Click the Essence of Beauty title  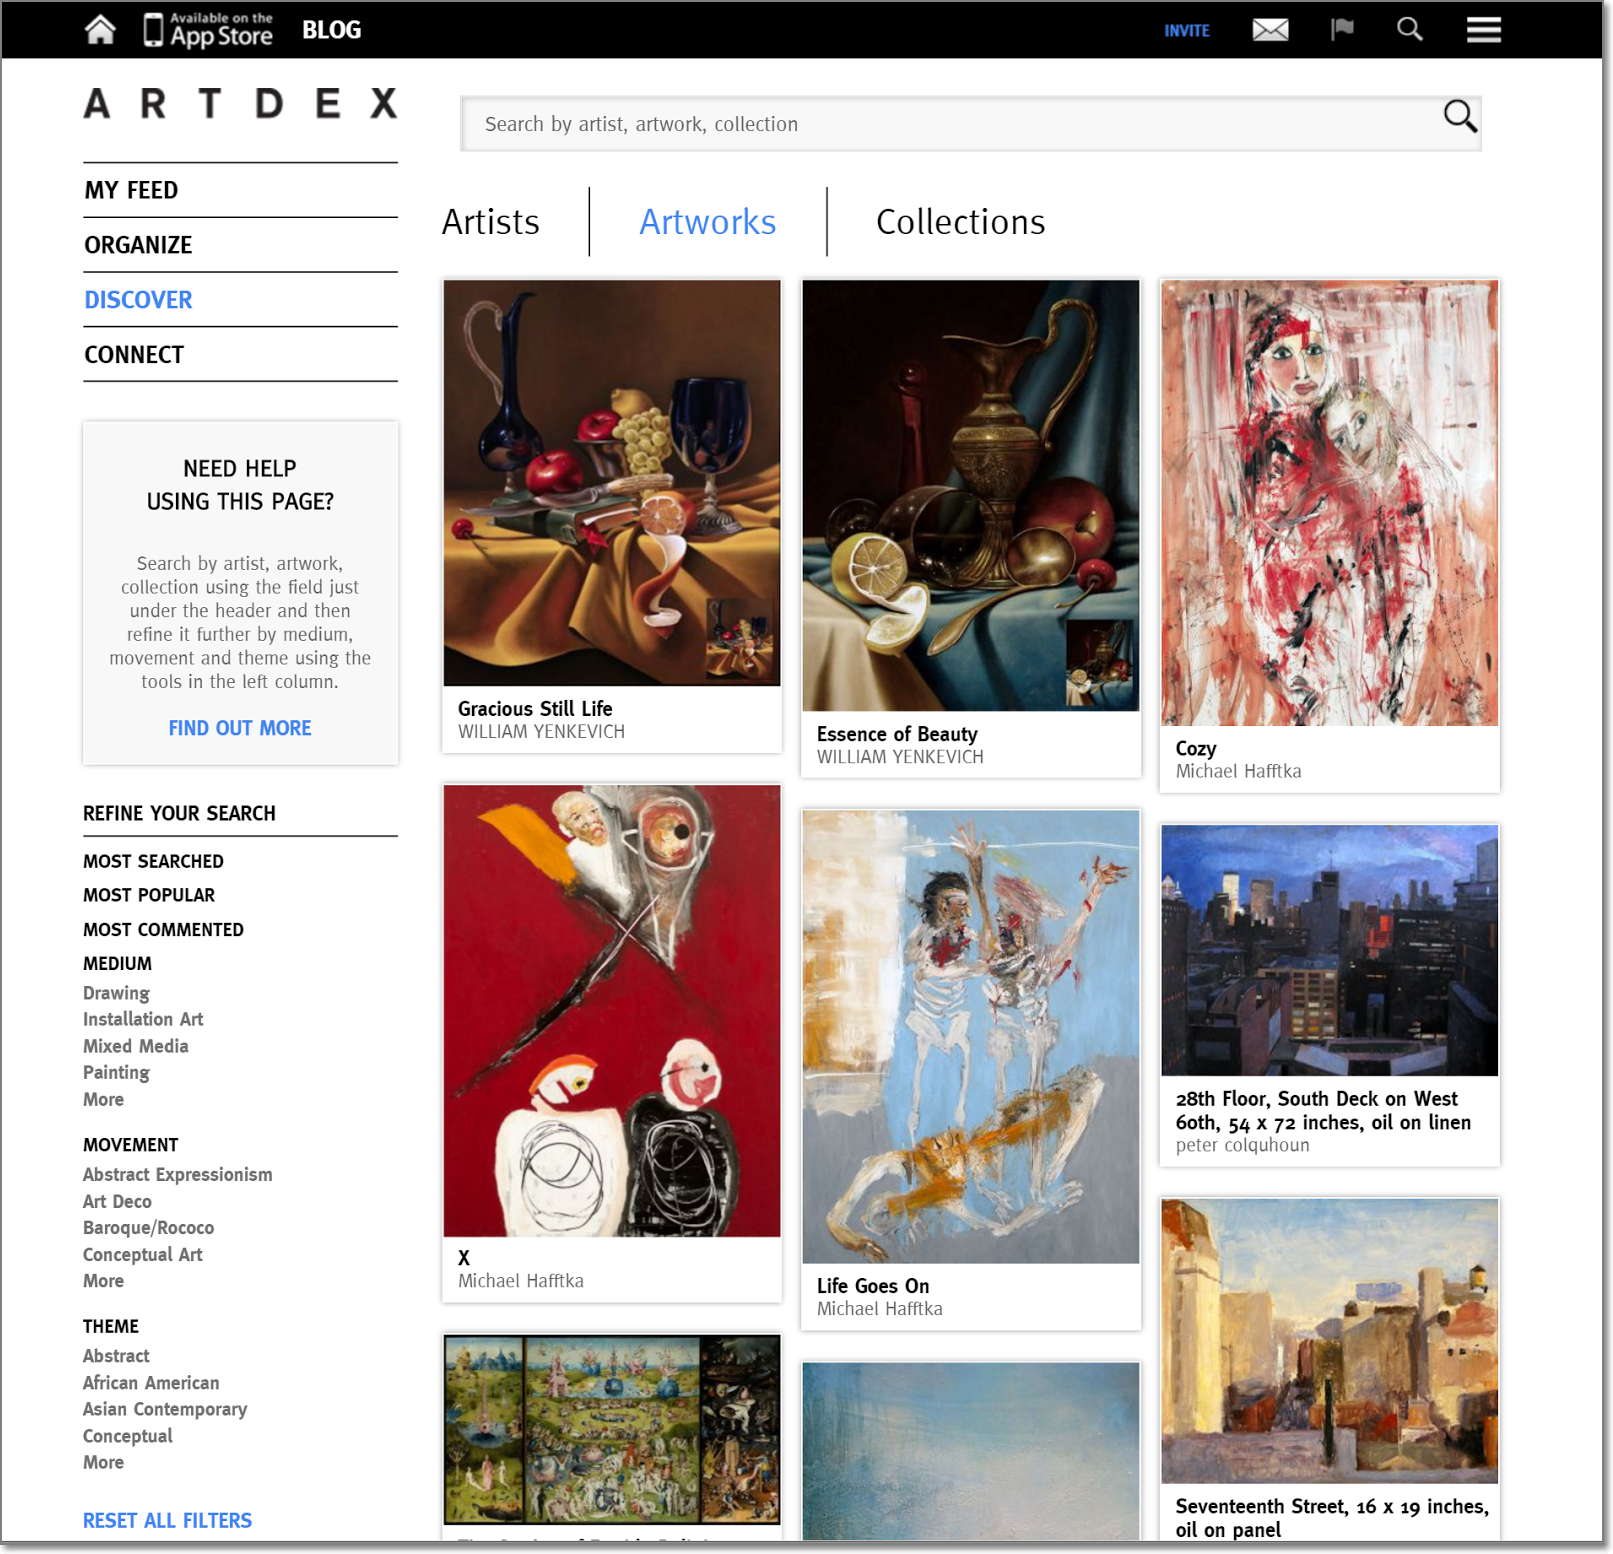coord(897,734)
